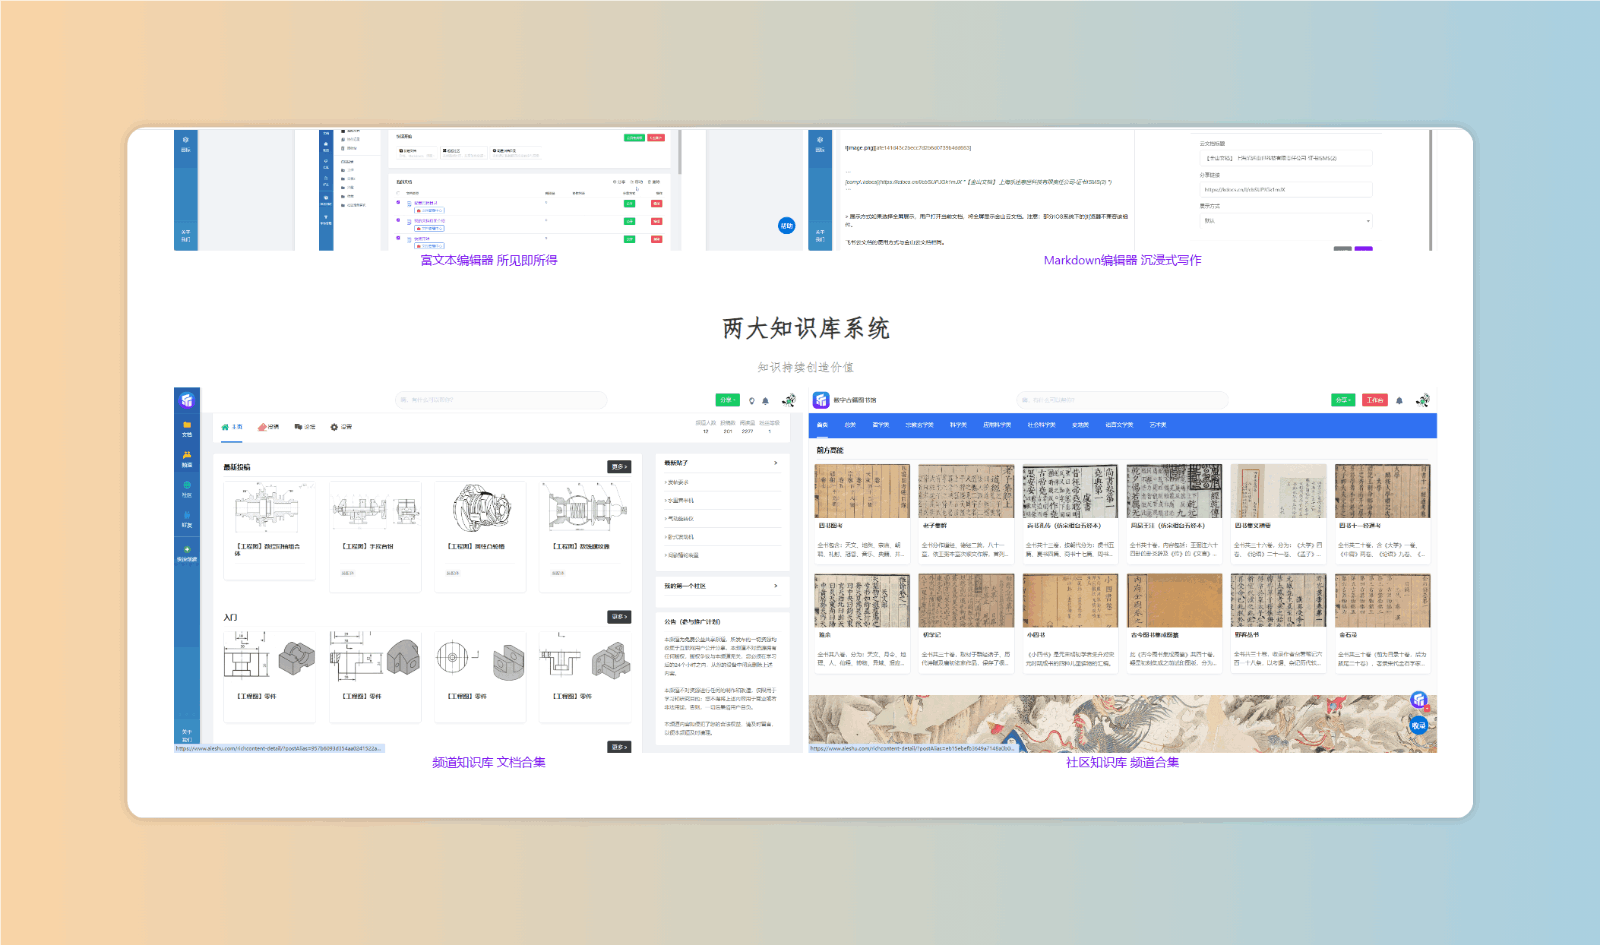Viewport: 1600px width, 945px height.
Task: Open the 社区知识库 频道合集 link
Action: tap(1122, 762)
